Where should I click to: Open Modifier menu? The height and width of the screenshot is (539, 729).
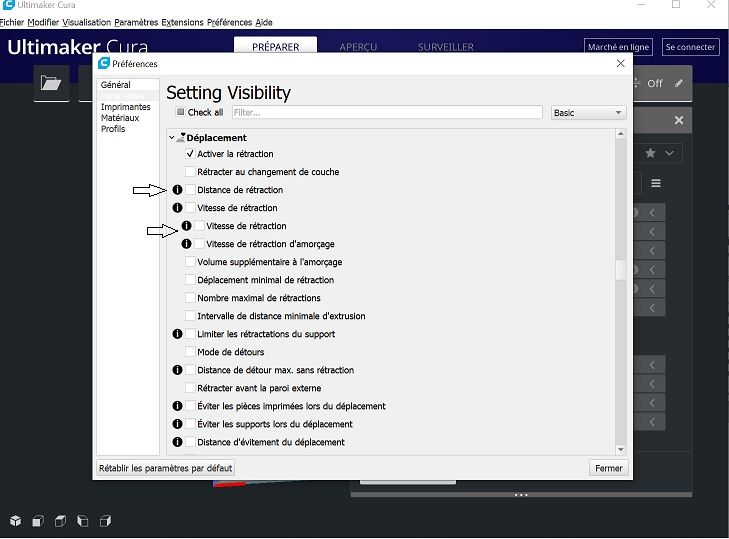click(x=43, y=22)
